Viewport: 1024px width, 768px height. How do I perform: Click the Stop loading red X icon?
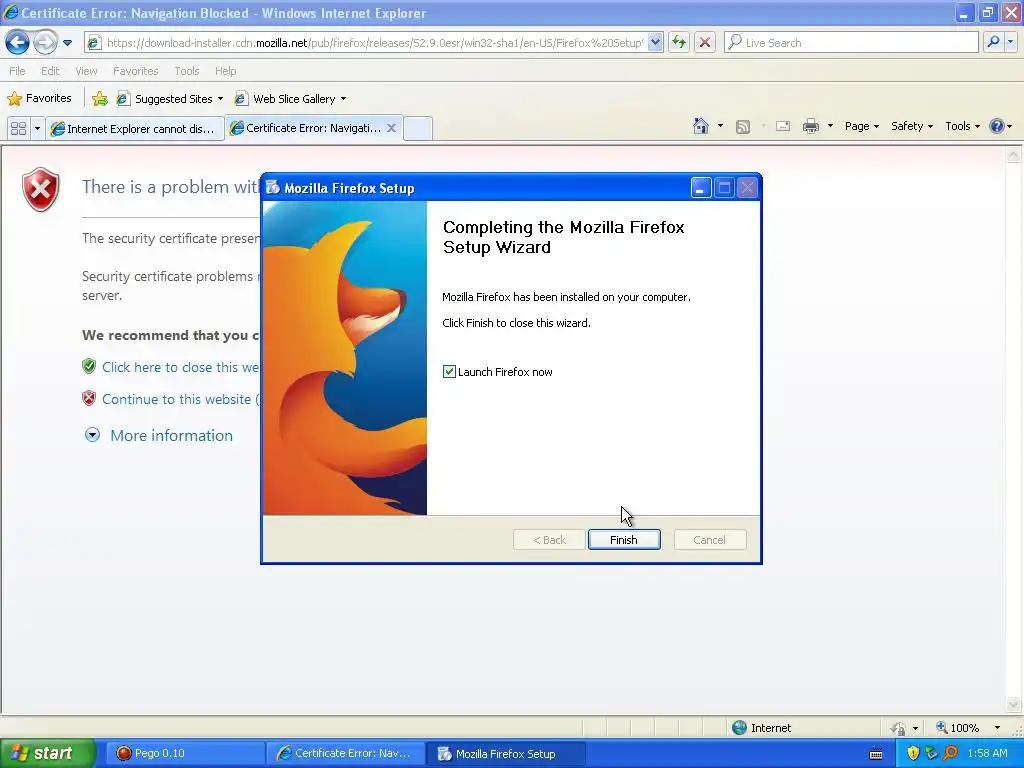click(705, 42)
